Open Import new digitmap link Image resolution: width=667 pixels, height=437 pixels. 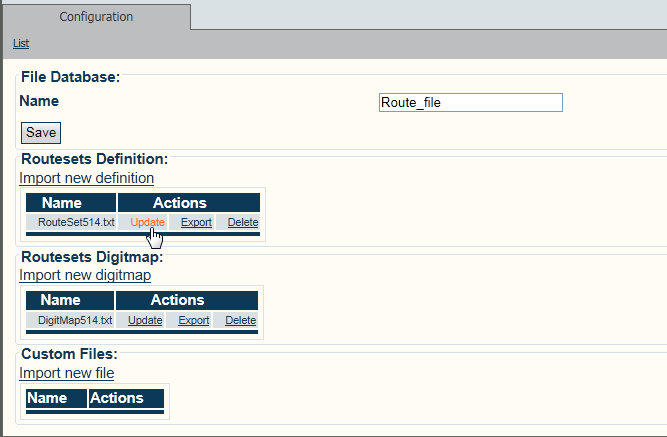(85, 275)
